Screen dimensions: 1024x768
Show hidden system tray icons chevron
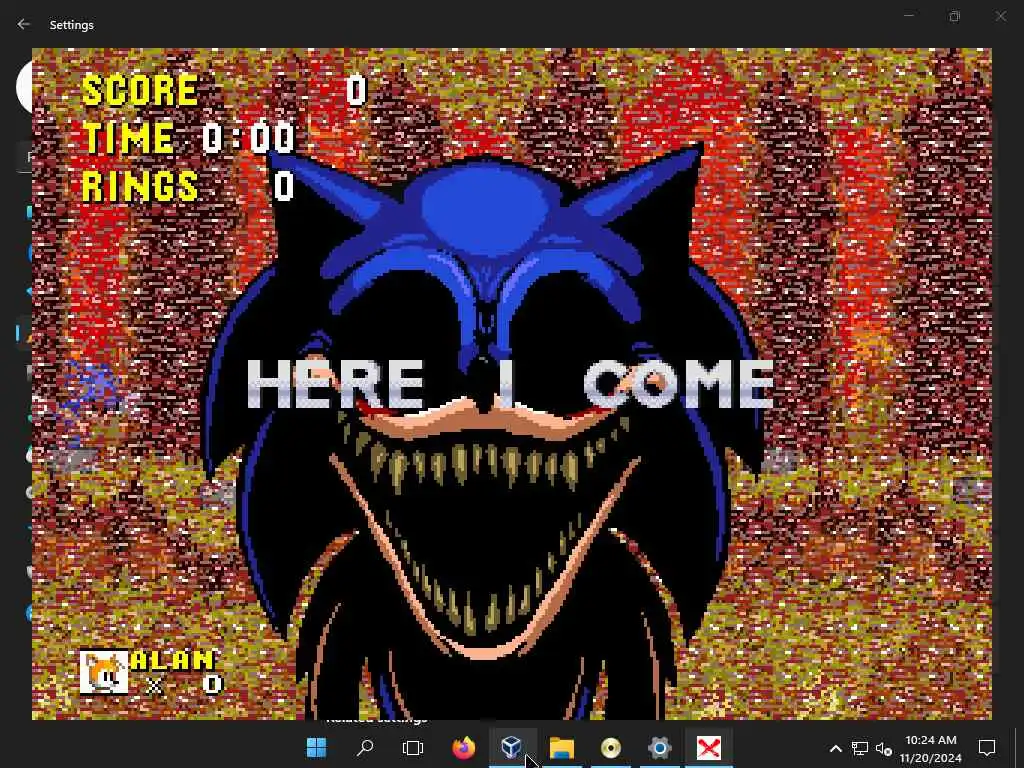[835, 748]
